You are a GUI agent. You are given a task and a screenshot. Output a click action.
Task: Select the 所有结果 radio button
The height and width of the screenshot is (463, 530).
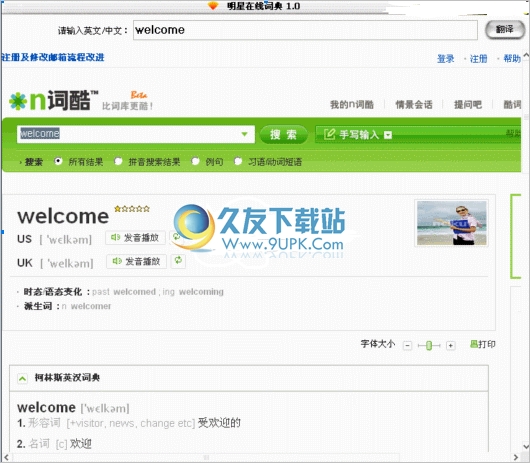click(58, 161)
